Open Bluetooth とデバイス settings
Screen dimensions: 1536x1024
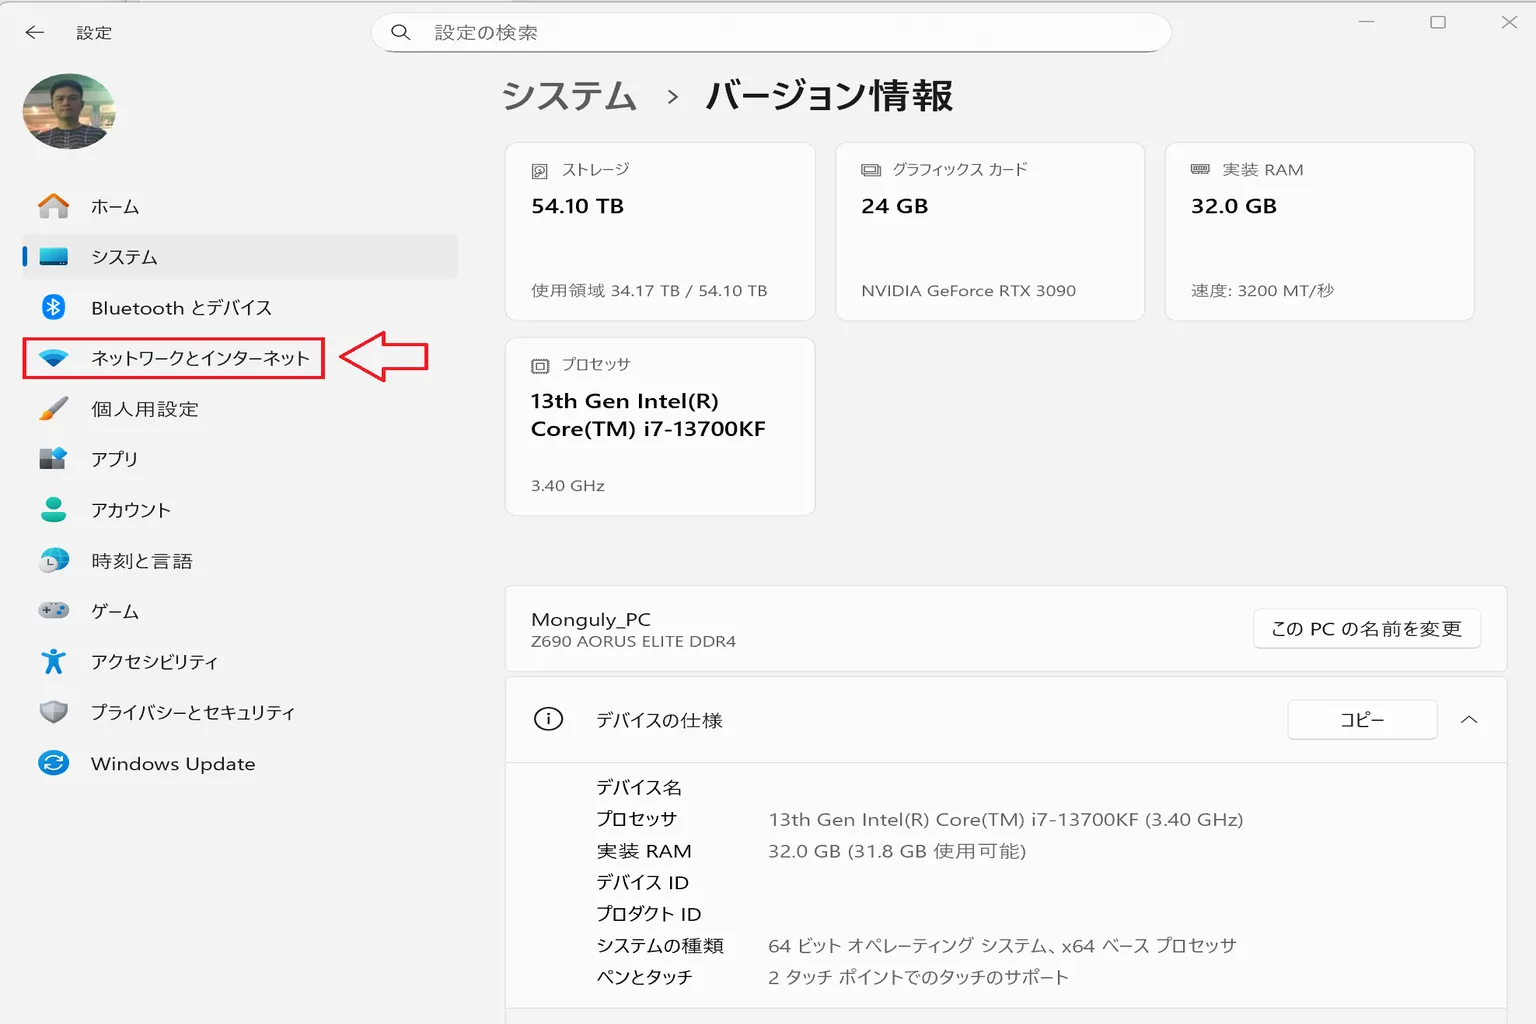[x=240, y=307]
